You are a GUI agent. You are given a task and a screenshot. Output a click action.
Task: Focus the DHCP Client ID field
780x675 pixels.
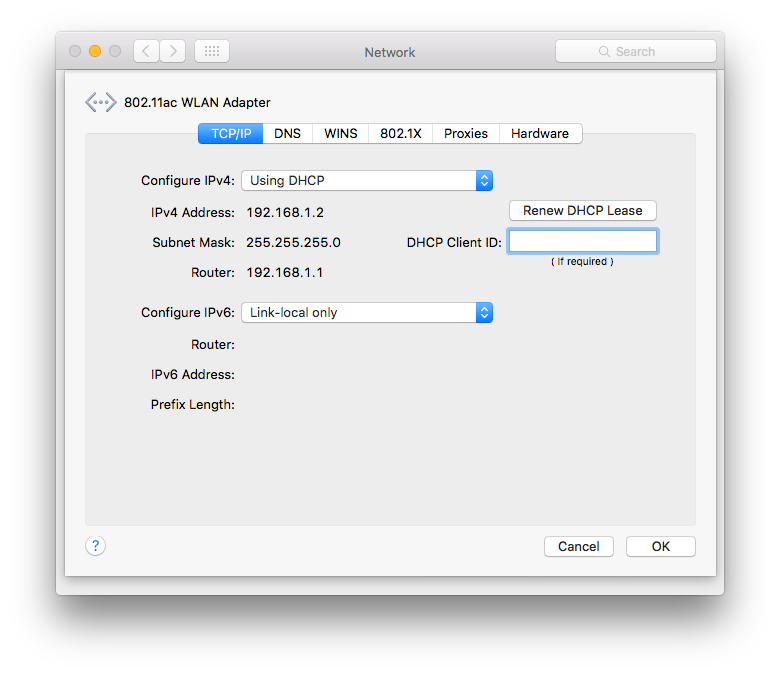point(583,241)
